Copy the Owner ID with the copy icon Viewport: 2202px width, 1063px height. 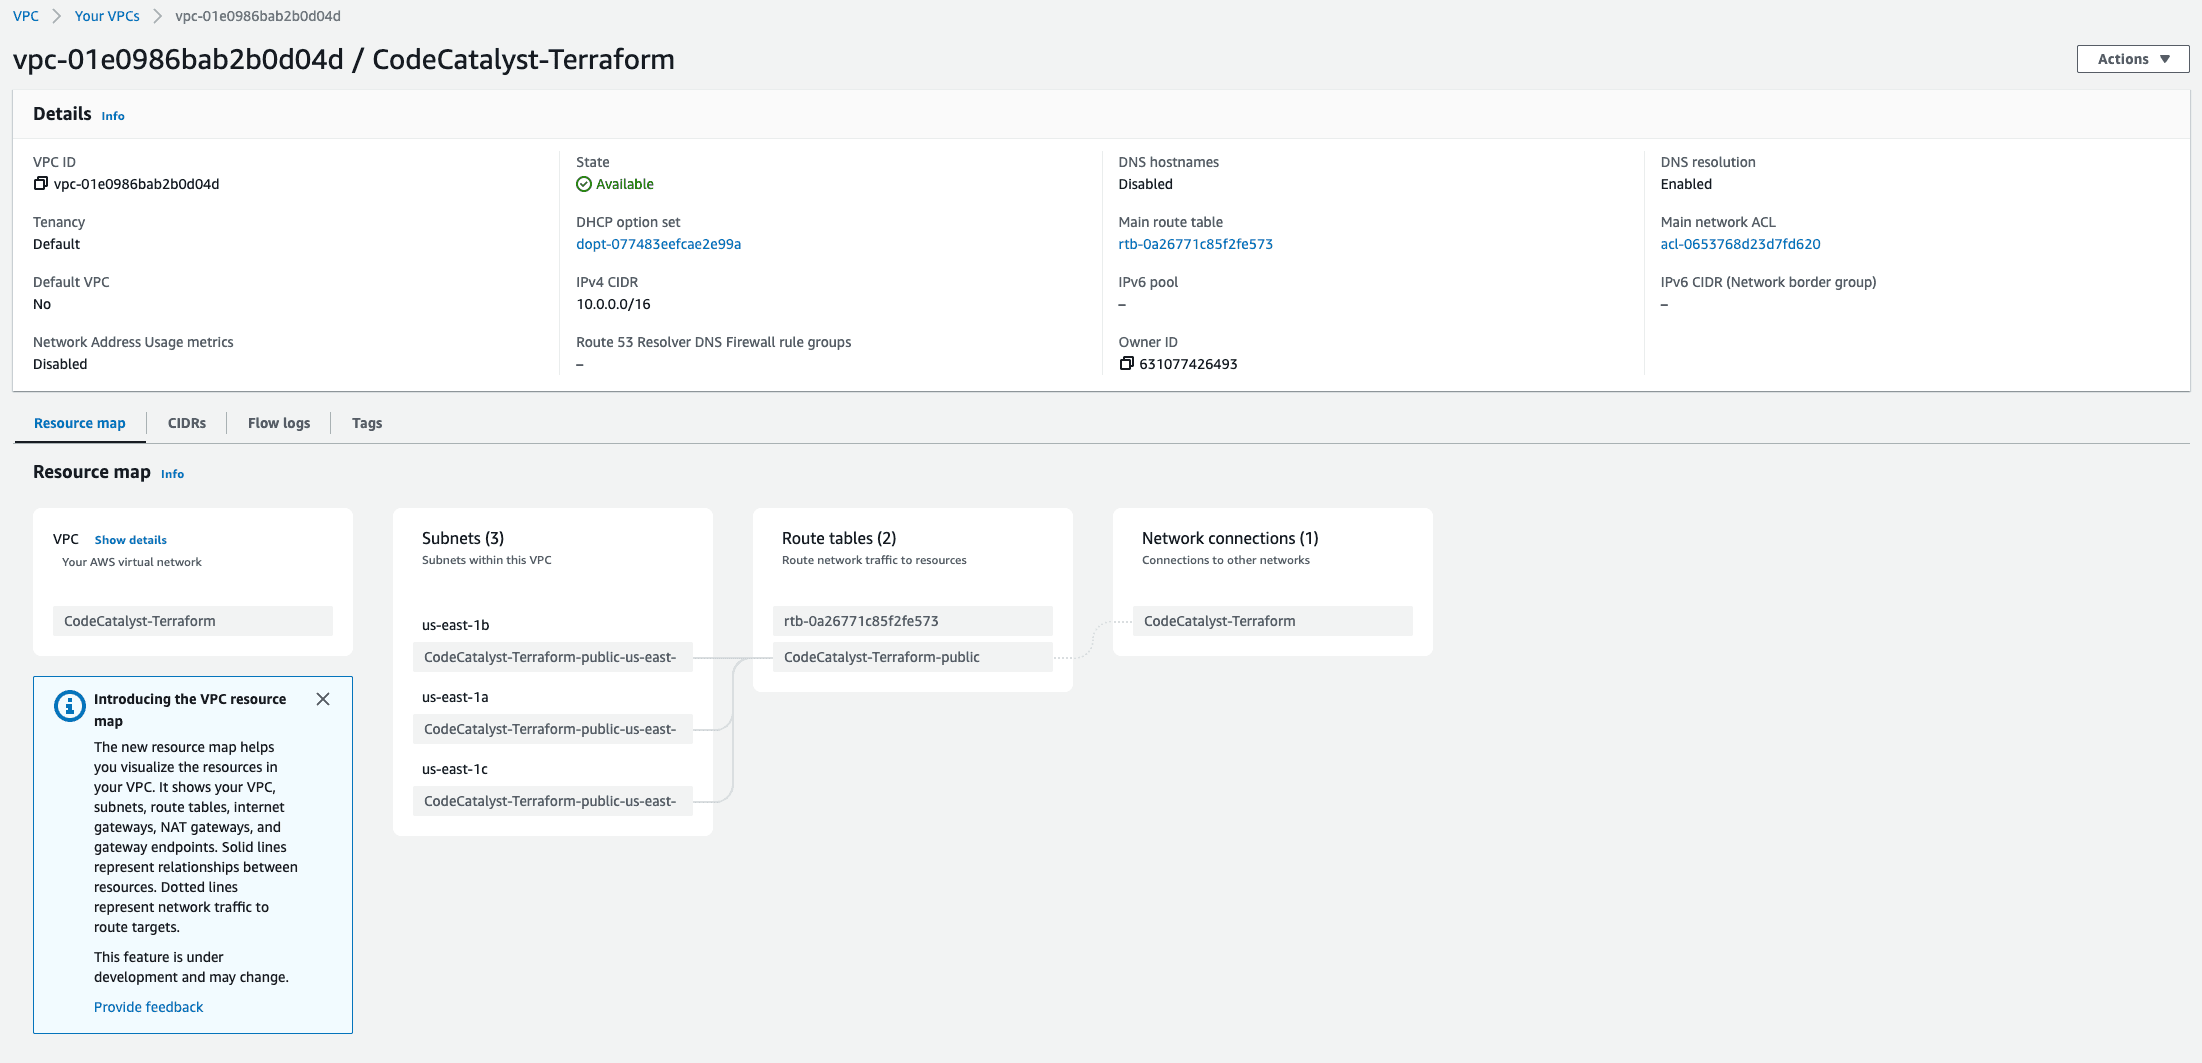tap(1126, 364)
